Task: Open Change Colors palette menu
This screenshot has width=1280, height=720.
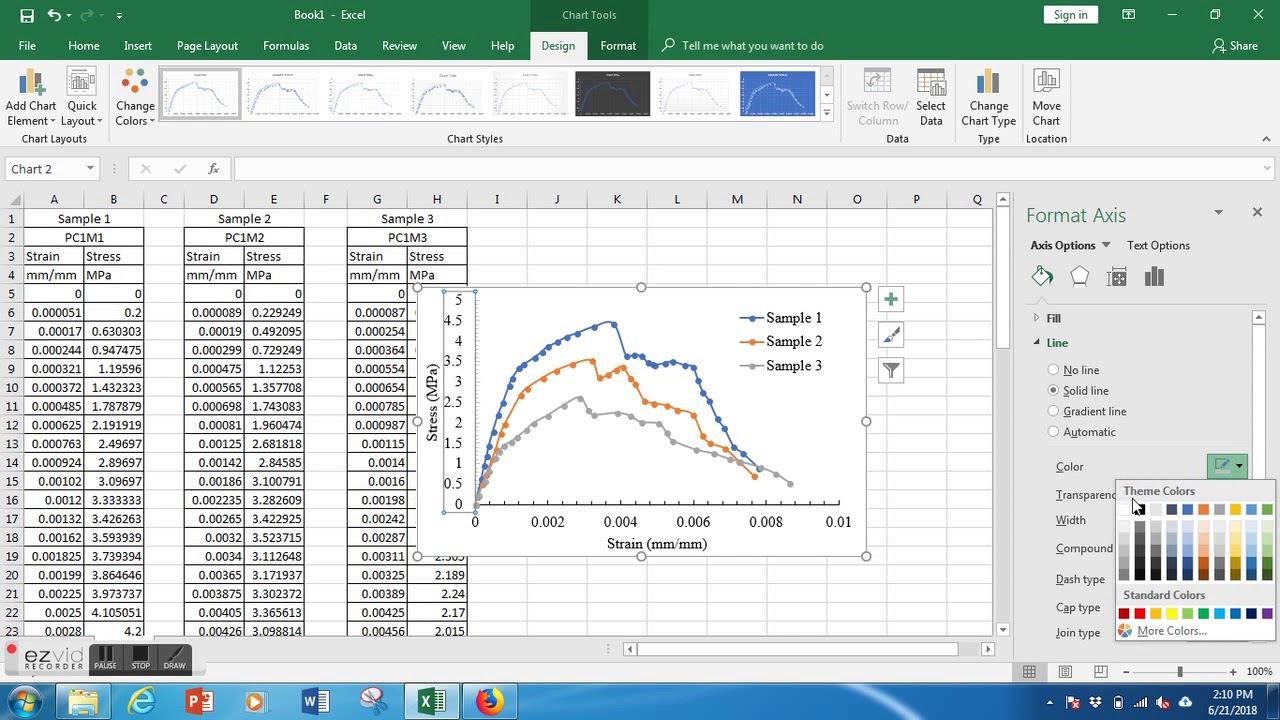Action: (x=135, y=99)
